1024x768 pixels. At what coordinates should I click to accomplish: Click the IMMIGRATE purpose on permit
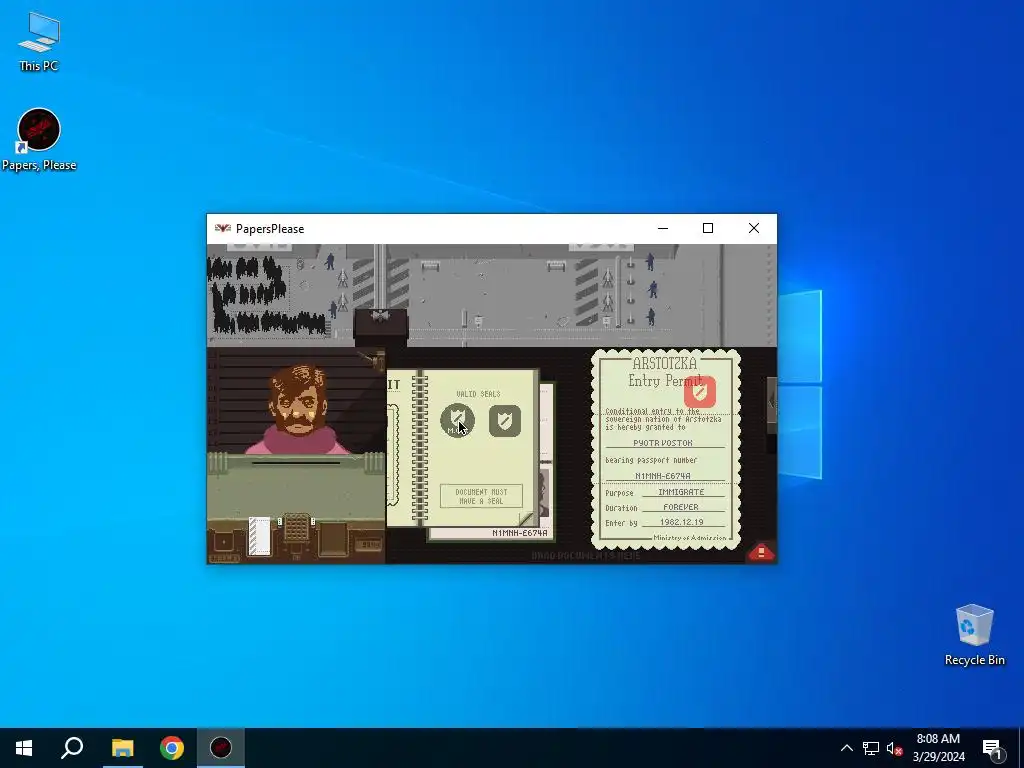[x=681, y=492]
